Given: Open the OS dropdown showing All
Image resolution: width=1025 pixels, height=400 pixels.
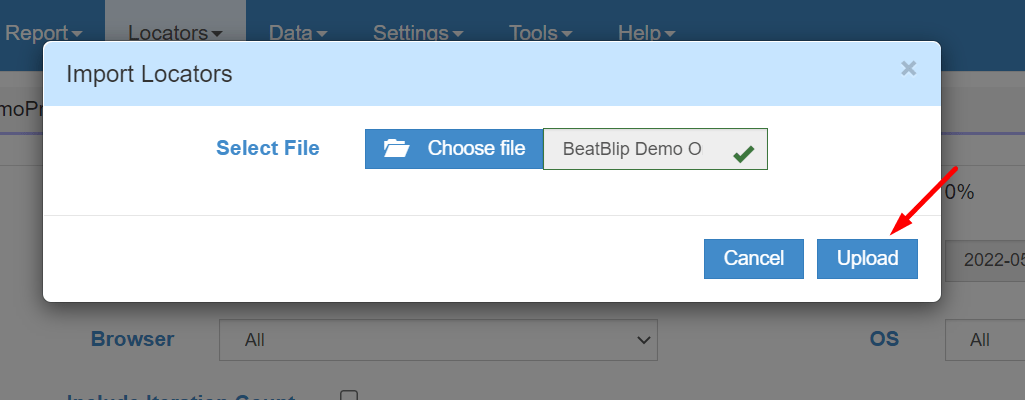Looking at the screenshot, I should pos(984,340).
